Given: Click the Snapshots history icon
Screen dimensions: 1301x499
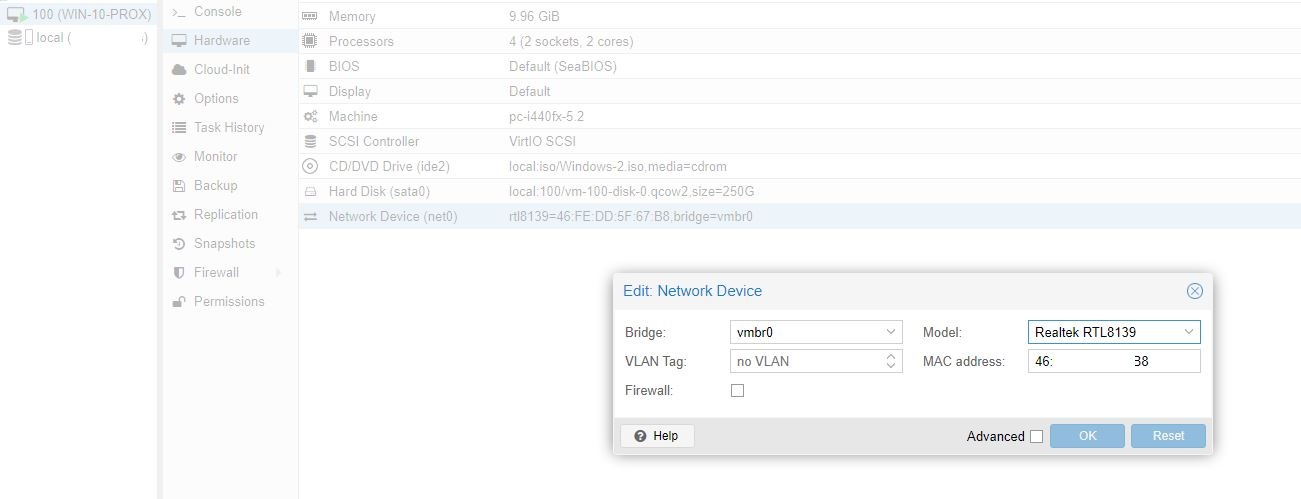Looking at the screenshot, I should point(179,244).
